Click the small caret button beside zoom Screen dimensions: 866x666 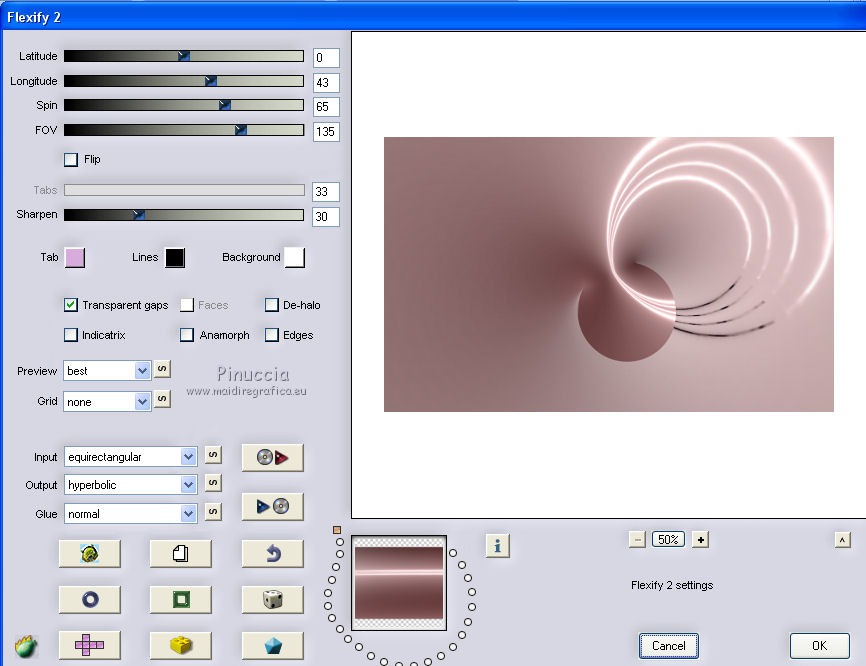pyautogui.click(x=842, y=540)
